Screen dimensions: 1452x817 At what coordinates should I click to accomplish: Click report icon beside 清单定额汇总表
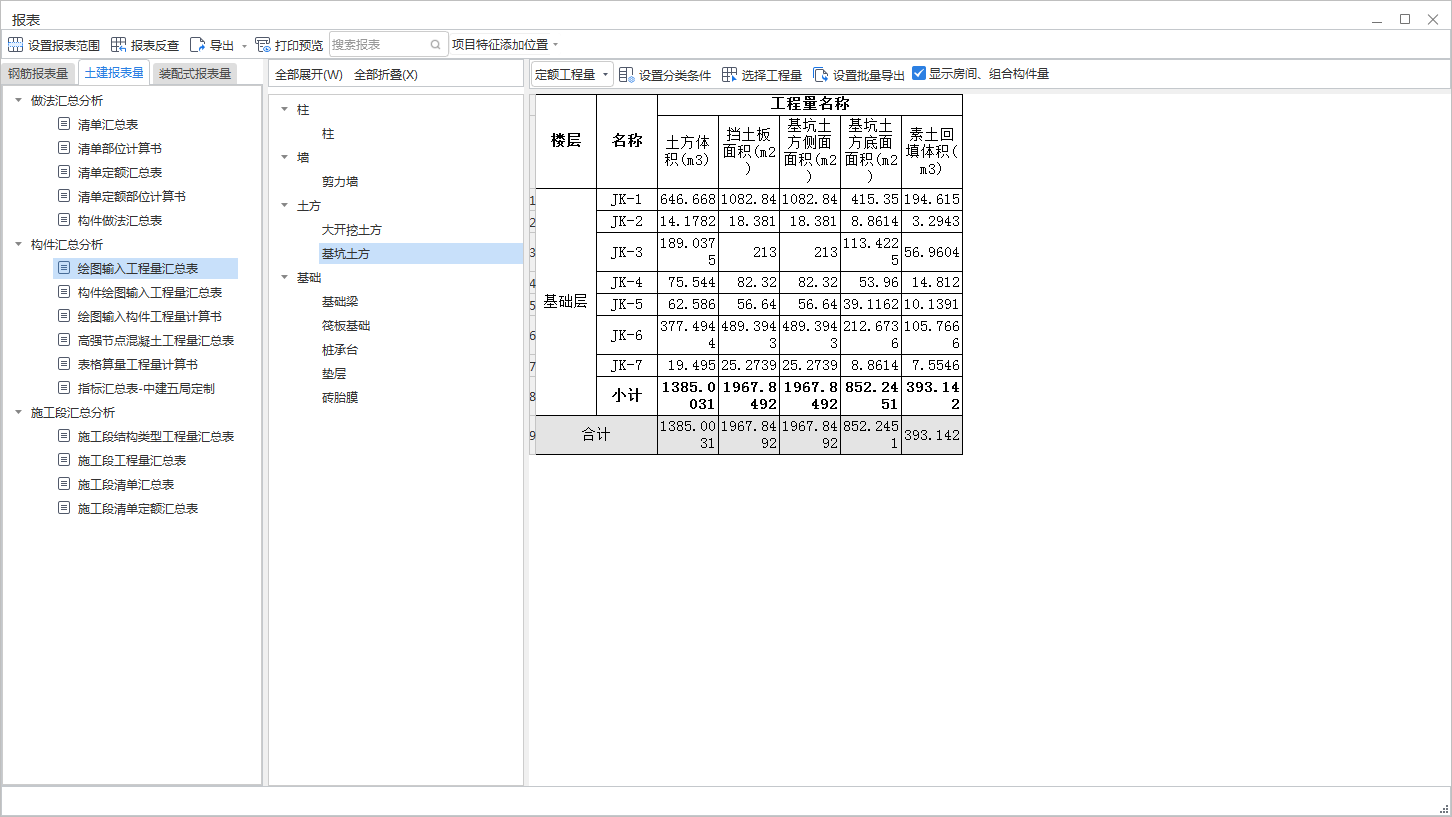[x=64, y=172]
